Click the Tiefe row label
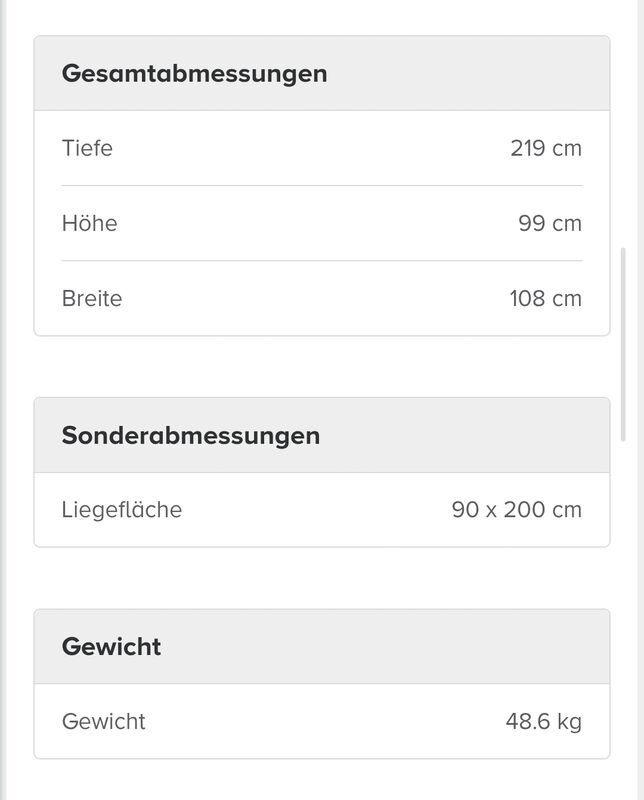 (x=87, y=149)
